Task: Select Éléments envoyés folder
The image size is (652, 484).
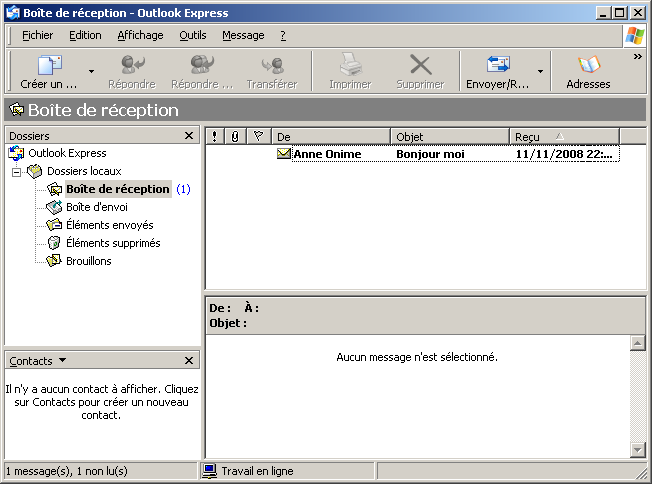Action: coord(110,225)
